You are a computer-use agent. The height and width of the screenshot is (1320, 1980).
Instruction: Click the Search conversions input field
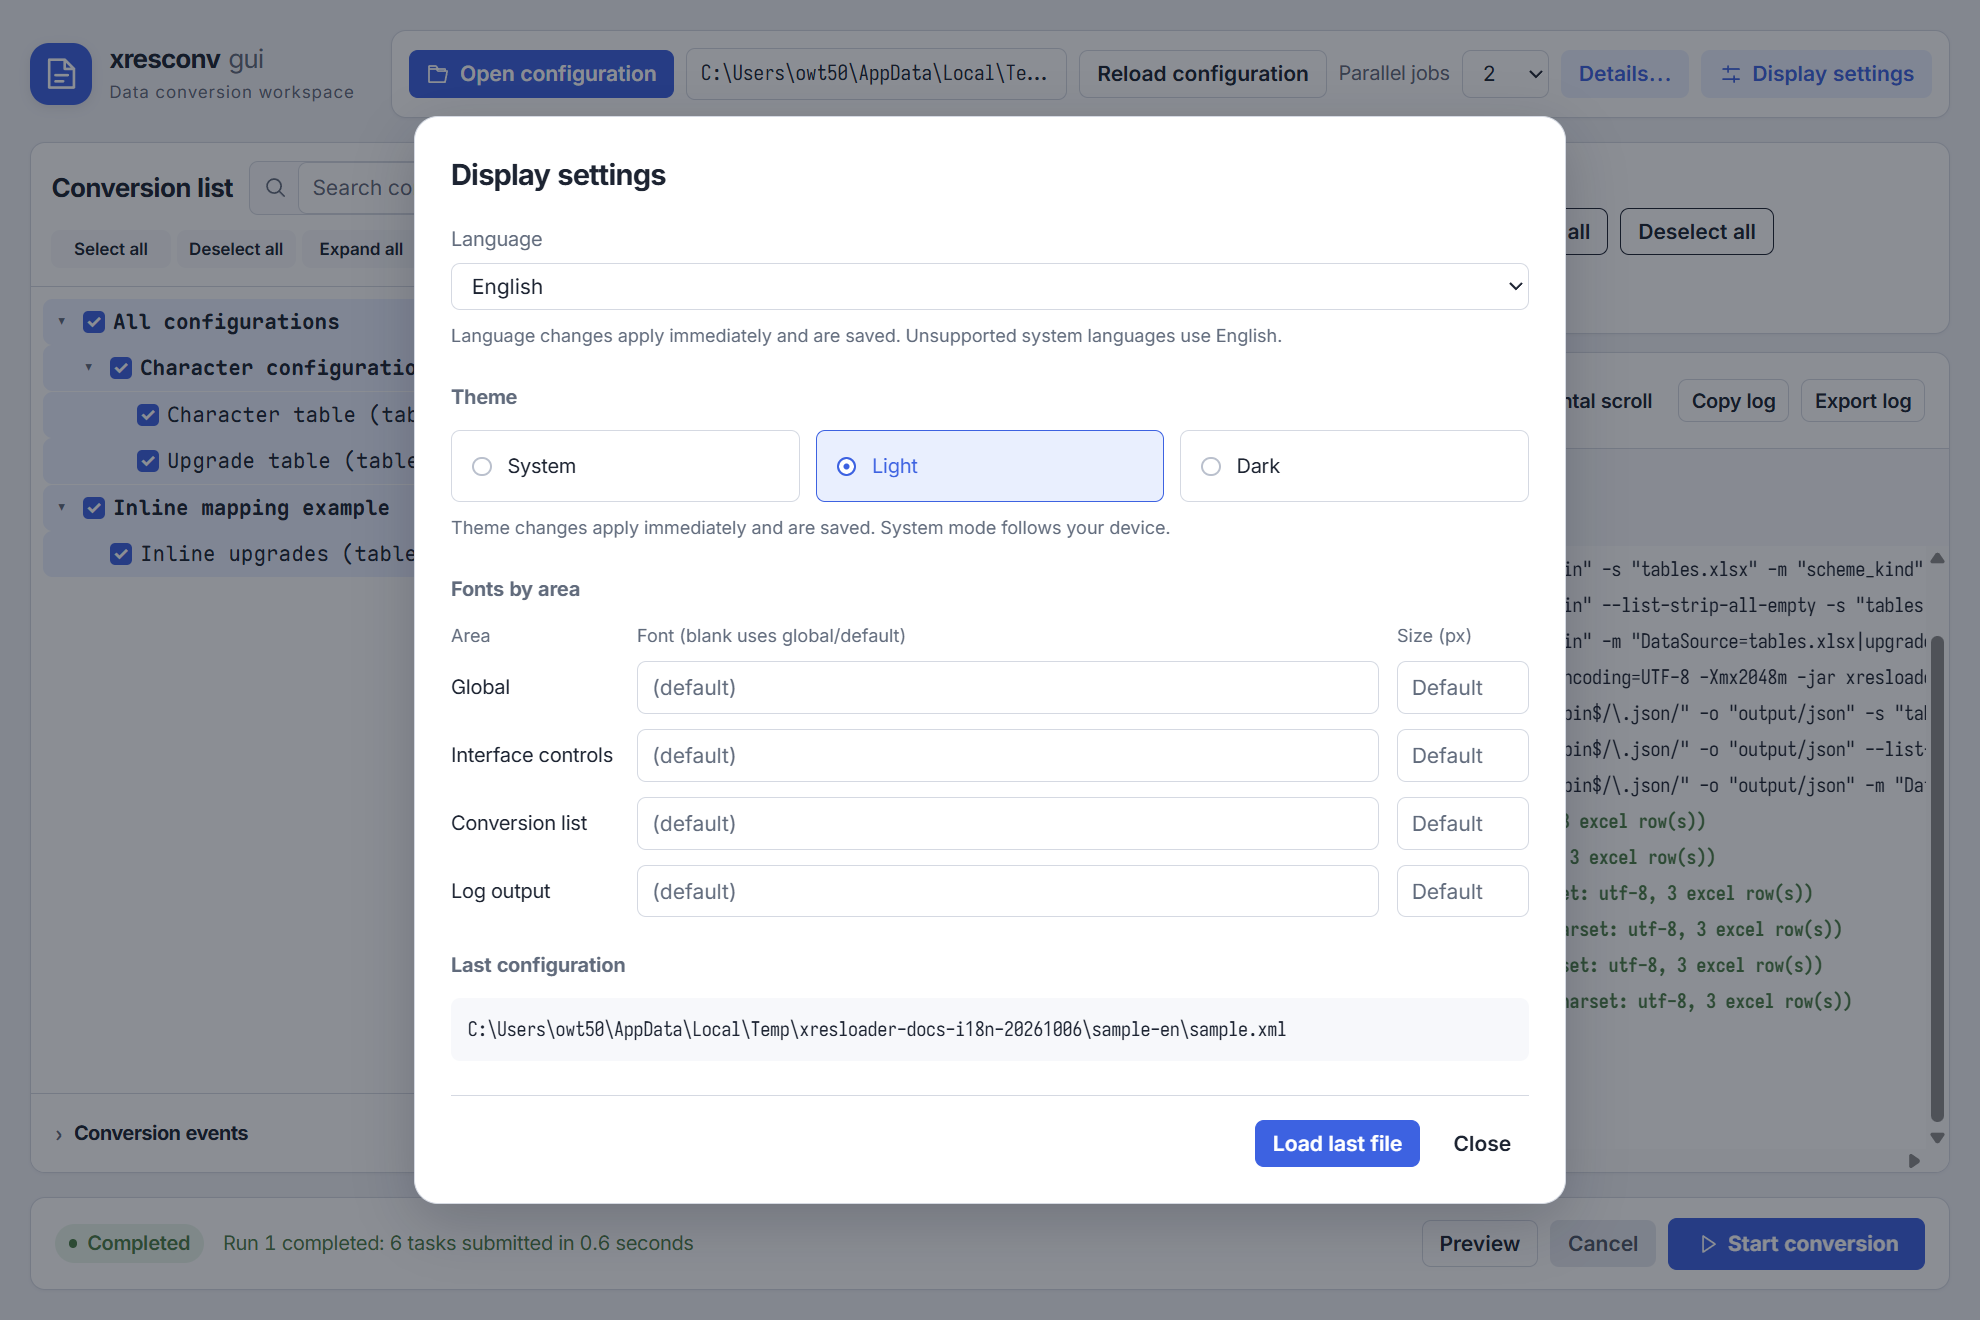coord(357,188)
